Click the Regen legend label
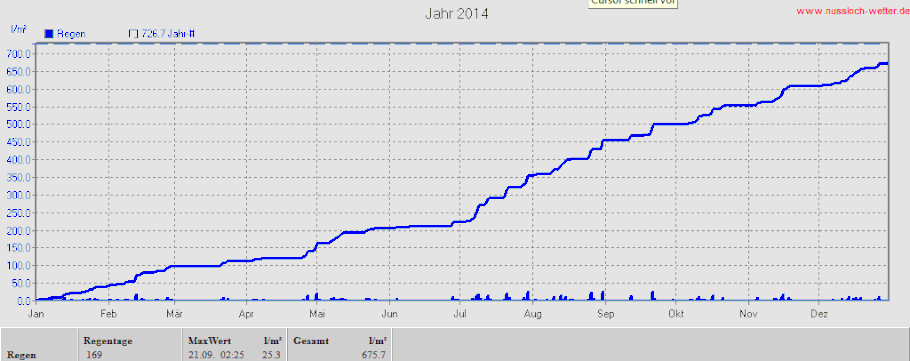Screen dimensions: 910x361 pyautogui.click(x=71, y=34)
